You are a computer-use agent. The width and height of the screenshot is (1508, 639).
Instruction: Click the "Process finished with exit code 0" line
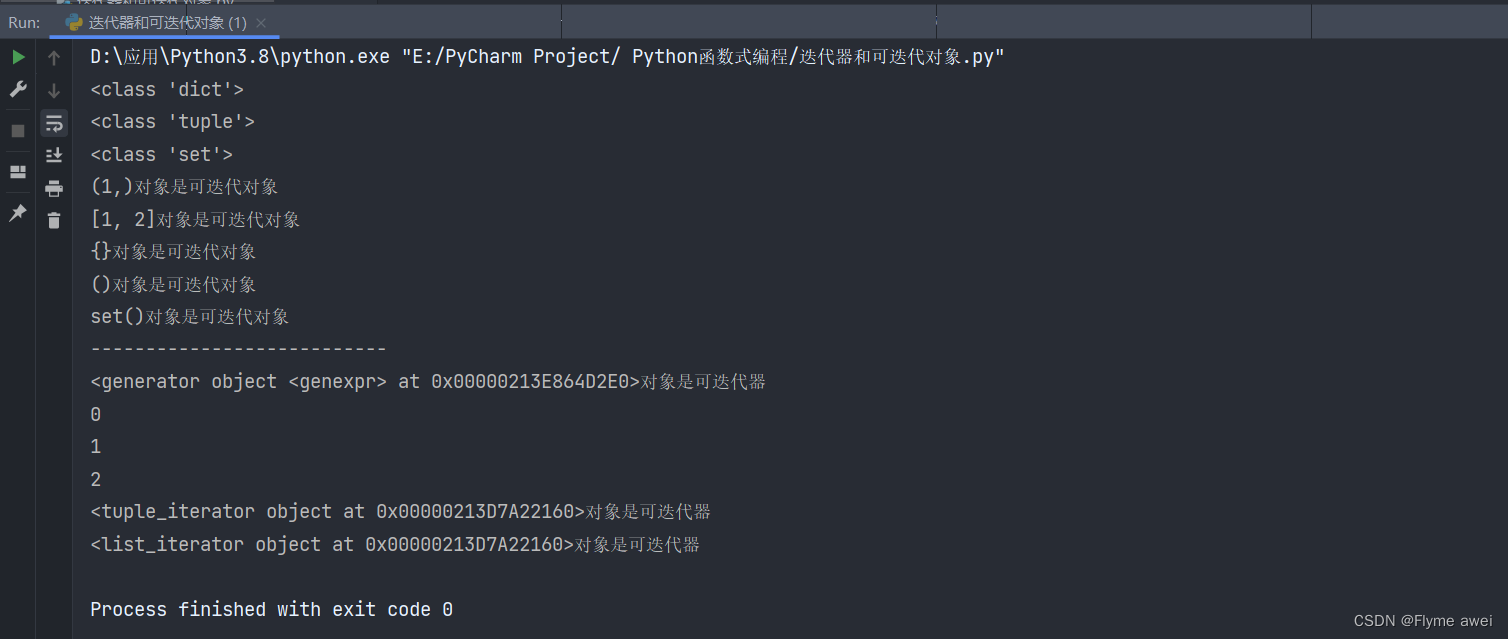tap(271, 609)
